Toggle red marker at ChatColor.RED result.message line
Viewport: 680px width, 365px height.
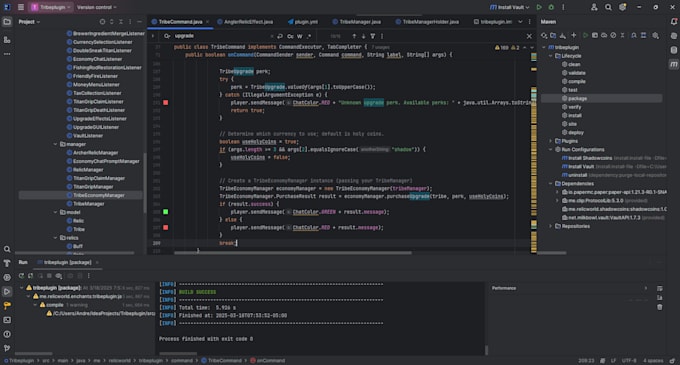(166, 228)
